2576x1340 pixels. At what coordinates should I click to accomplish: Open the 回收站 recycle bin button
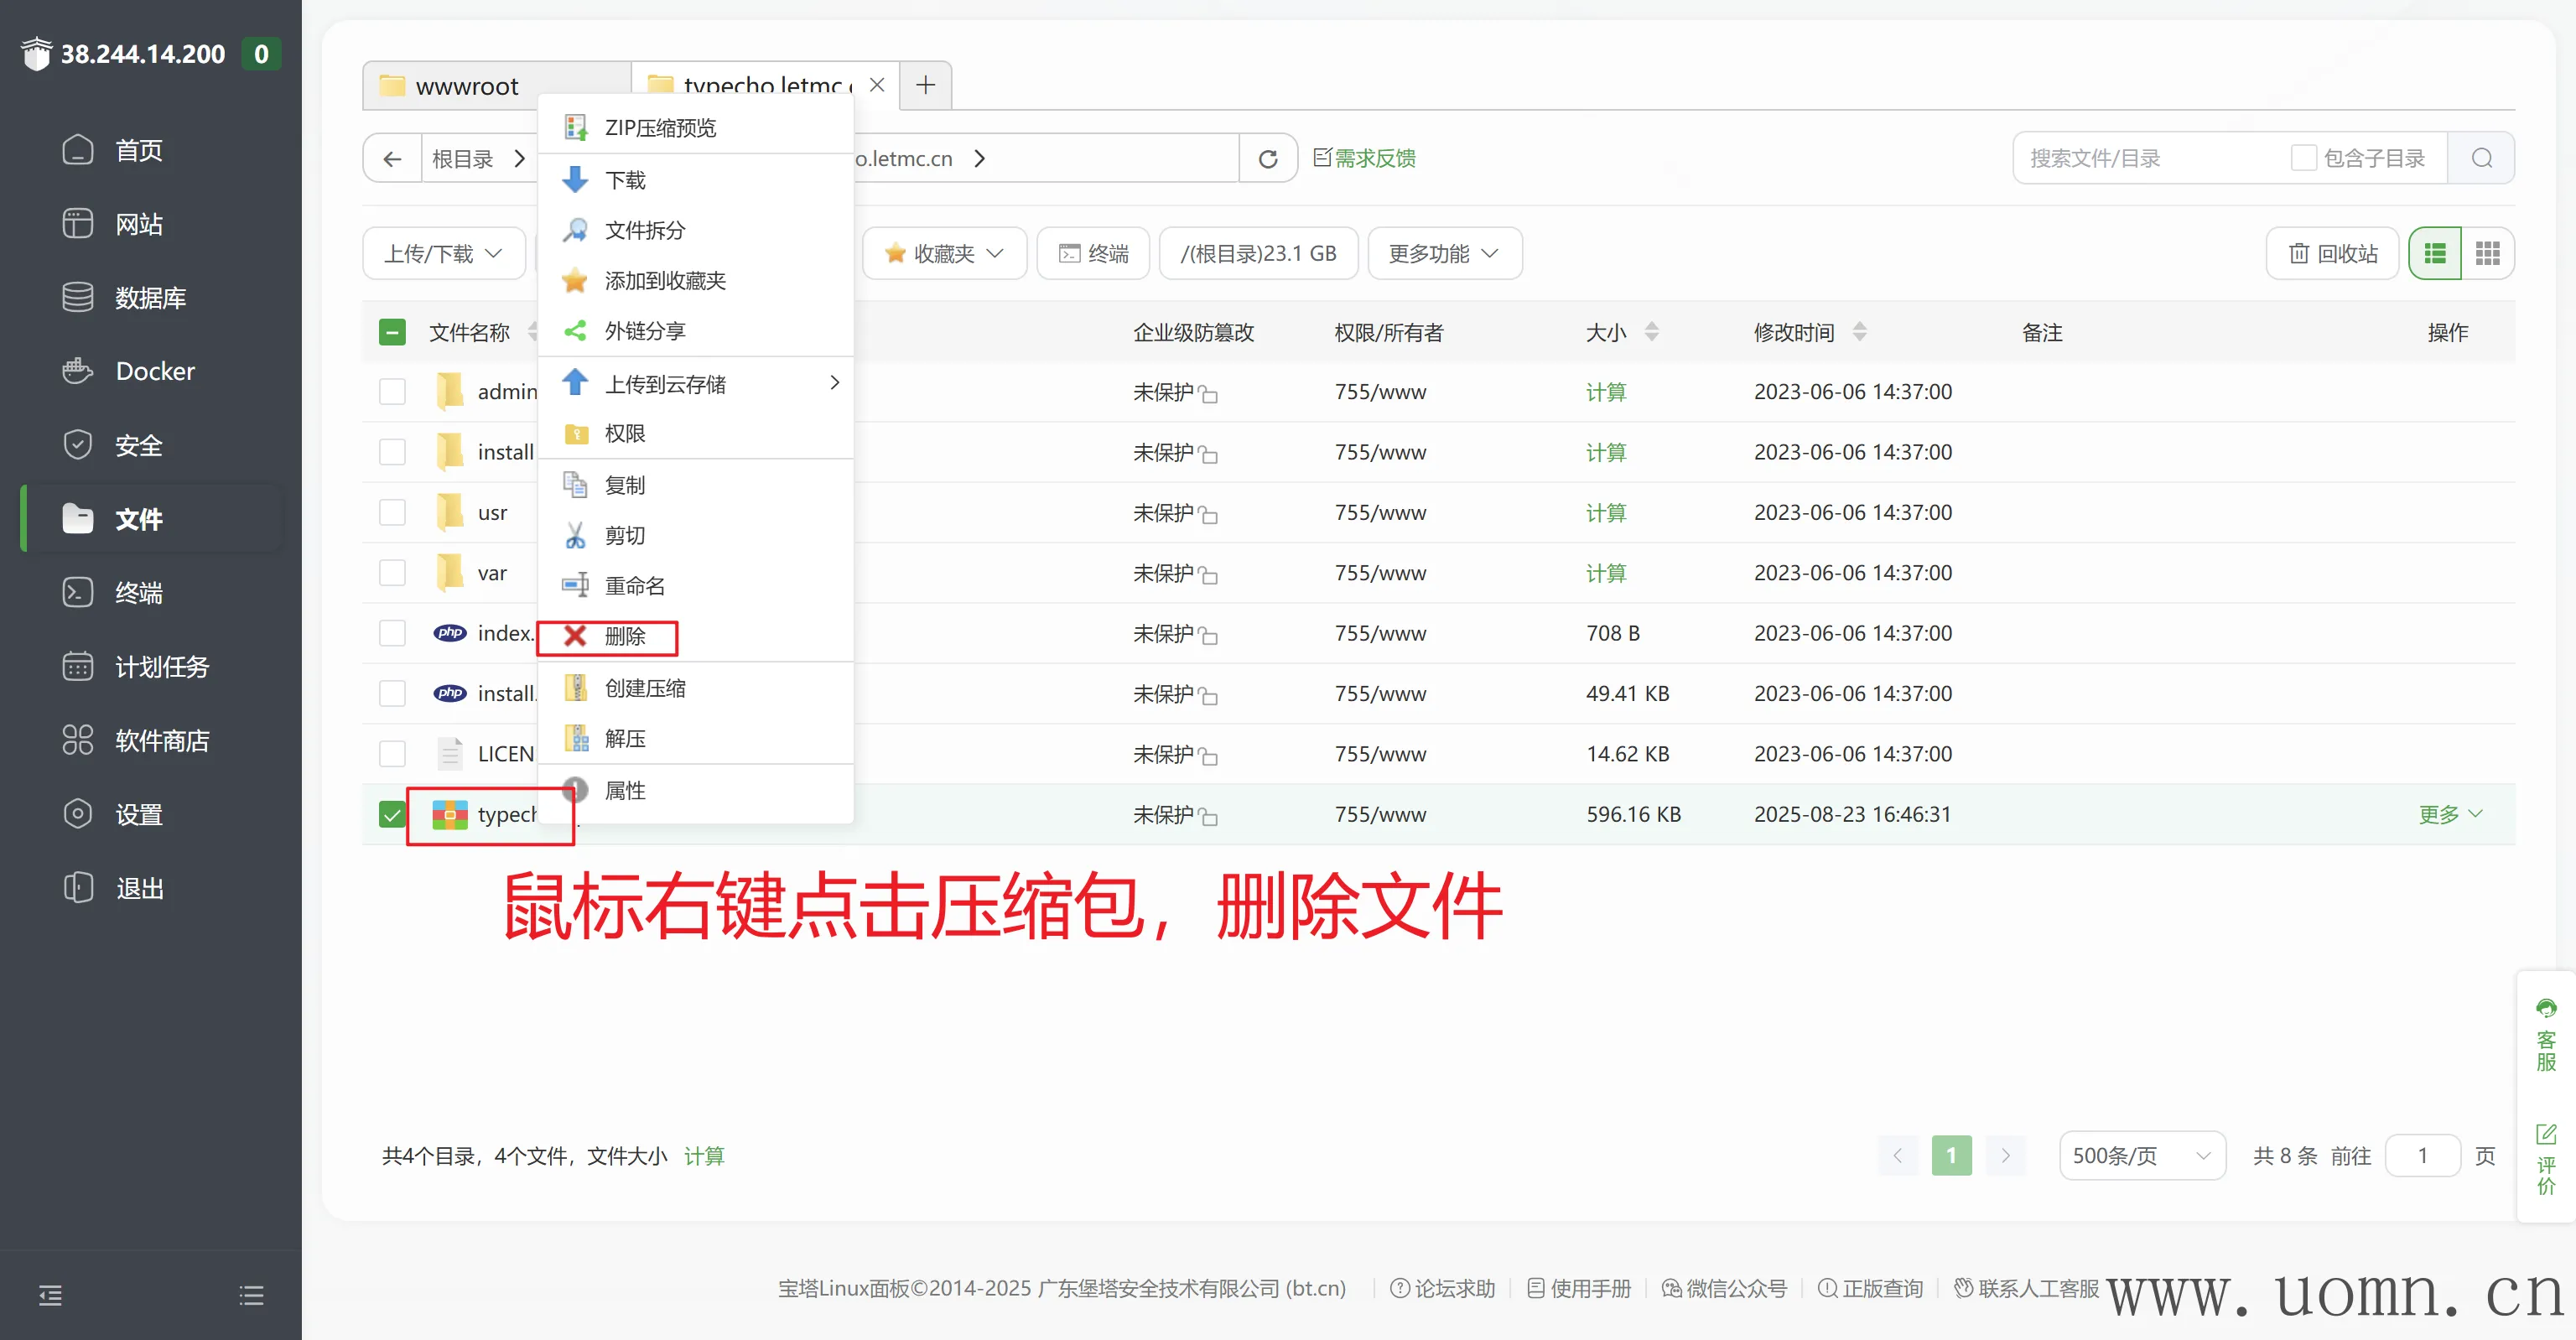tap(2333, 254)
